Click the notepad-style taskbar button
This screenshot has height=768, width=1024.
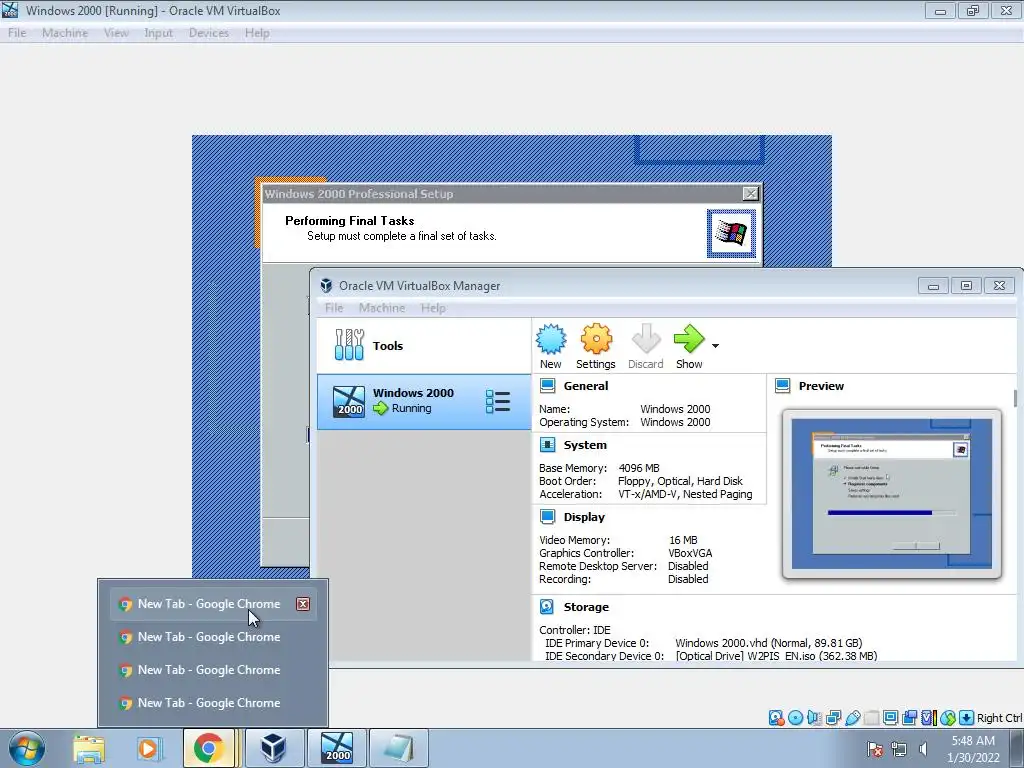pos(399,748)
